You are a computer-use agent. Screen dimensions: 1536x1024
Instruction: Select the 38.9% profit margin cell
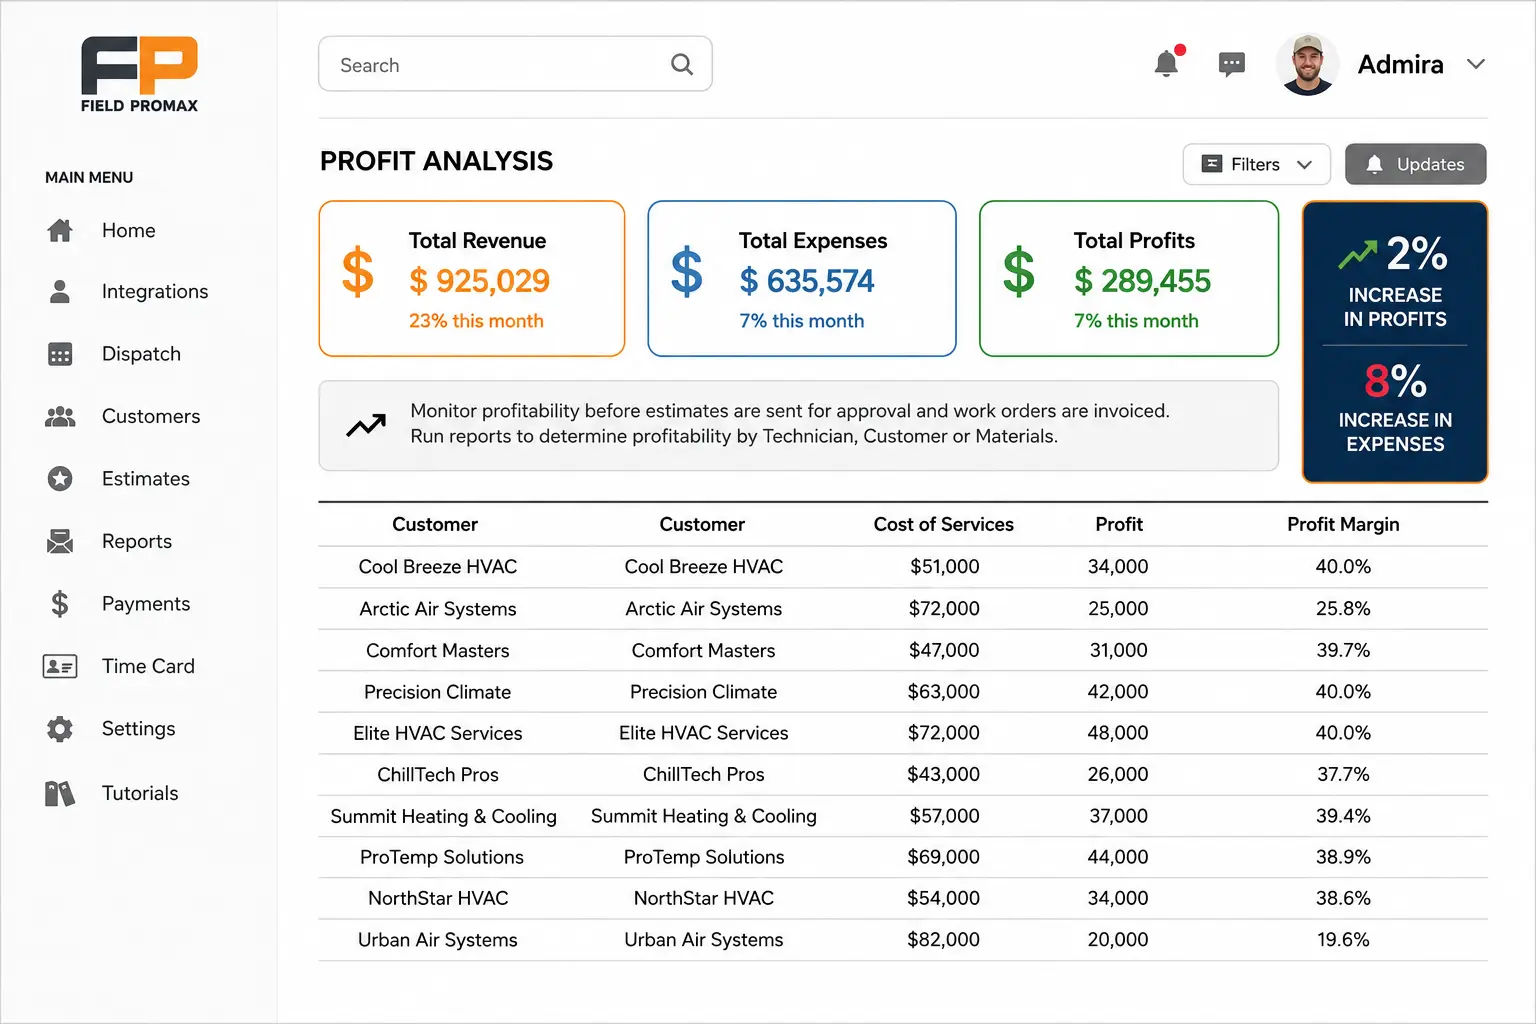1343,857
